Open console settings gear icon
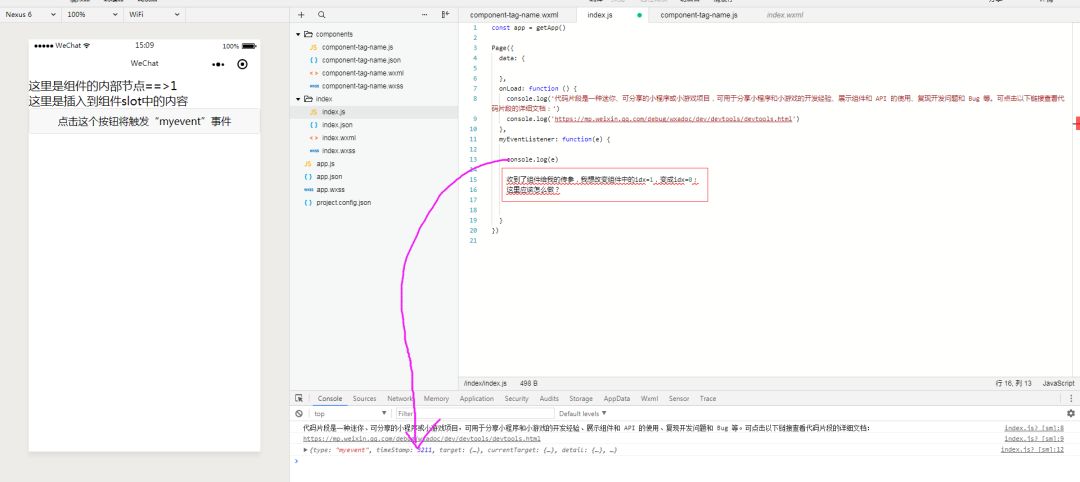This screenshot has width=1080, height=482. [x=1070, y=413]
